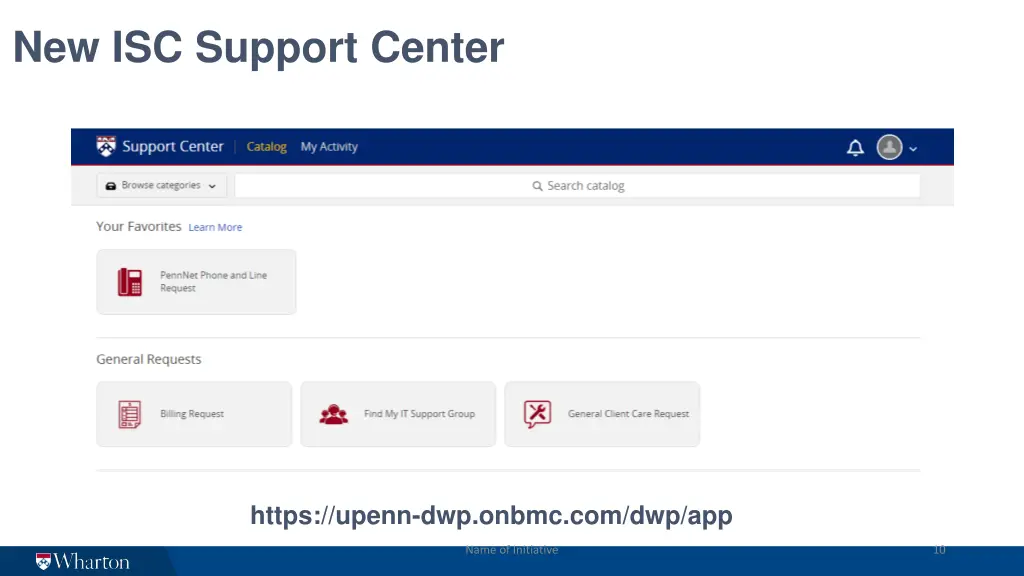Screen dimensions: 1024x576
Task: Click the General Requests heading
Action: [148, 359]
